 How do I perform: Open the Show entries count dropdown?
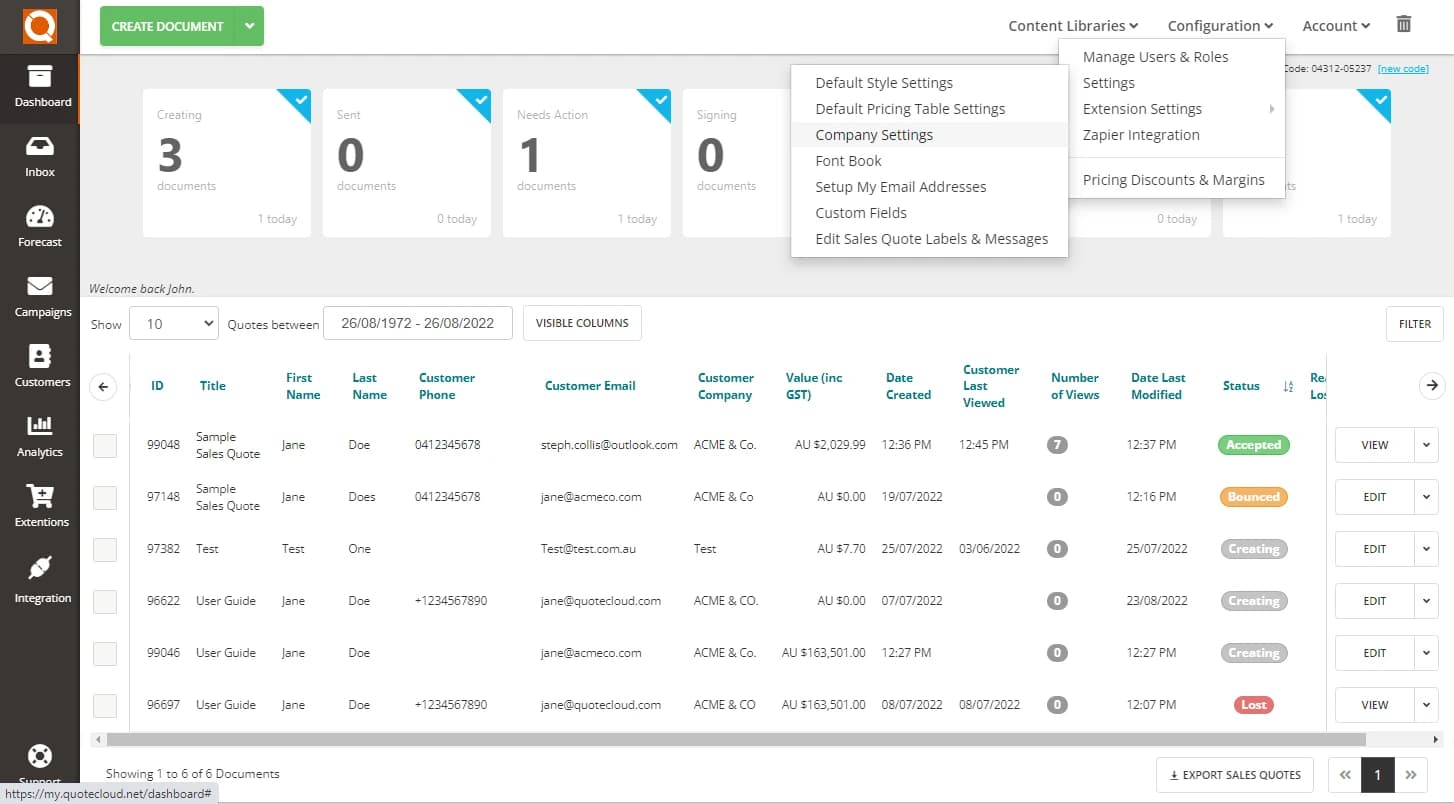[173, 323]
